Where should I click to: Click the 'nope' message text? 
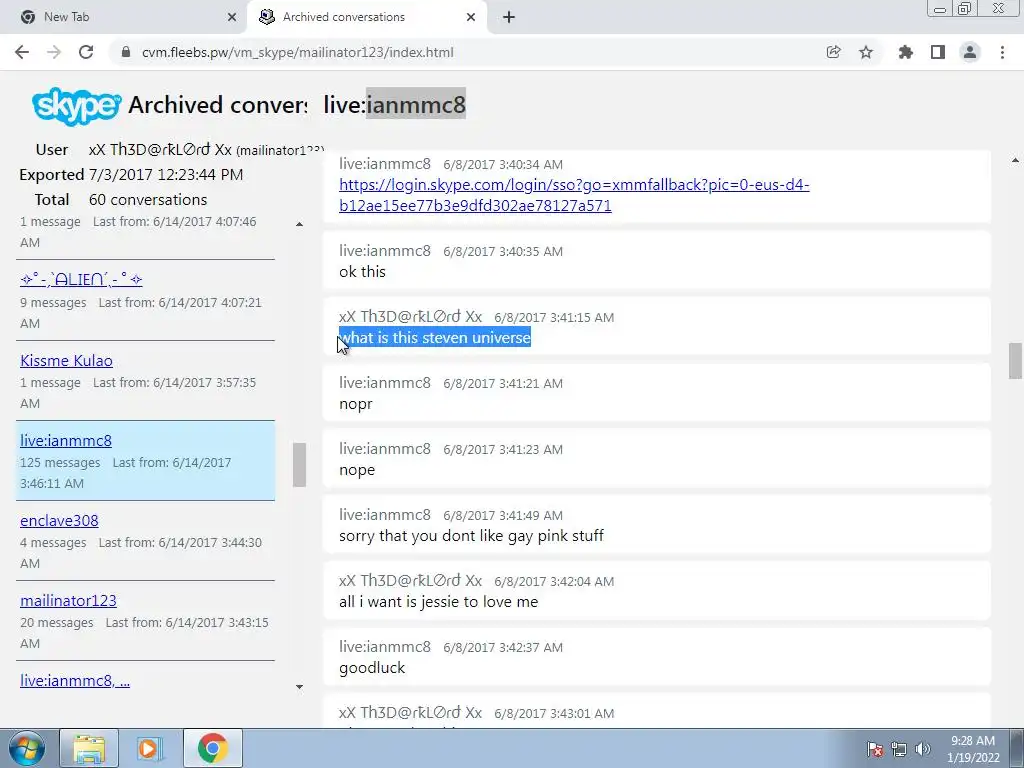coord(357,470)
